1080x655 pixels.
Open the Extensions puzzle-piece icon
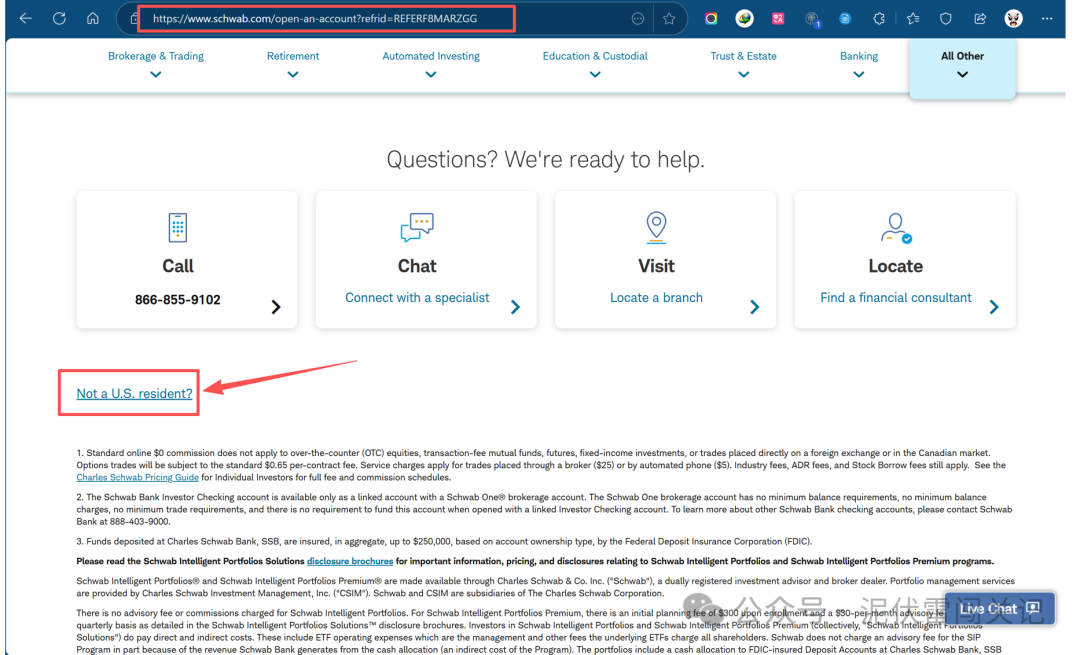(878, 19)
